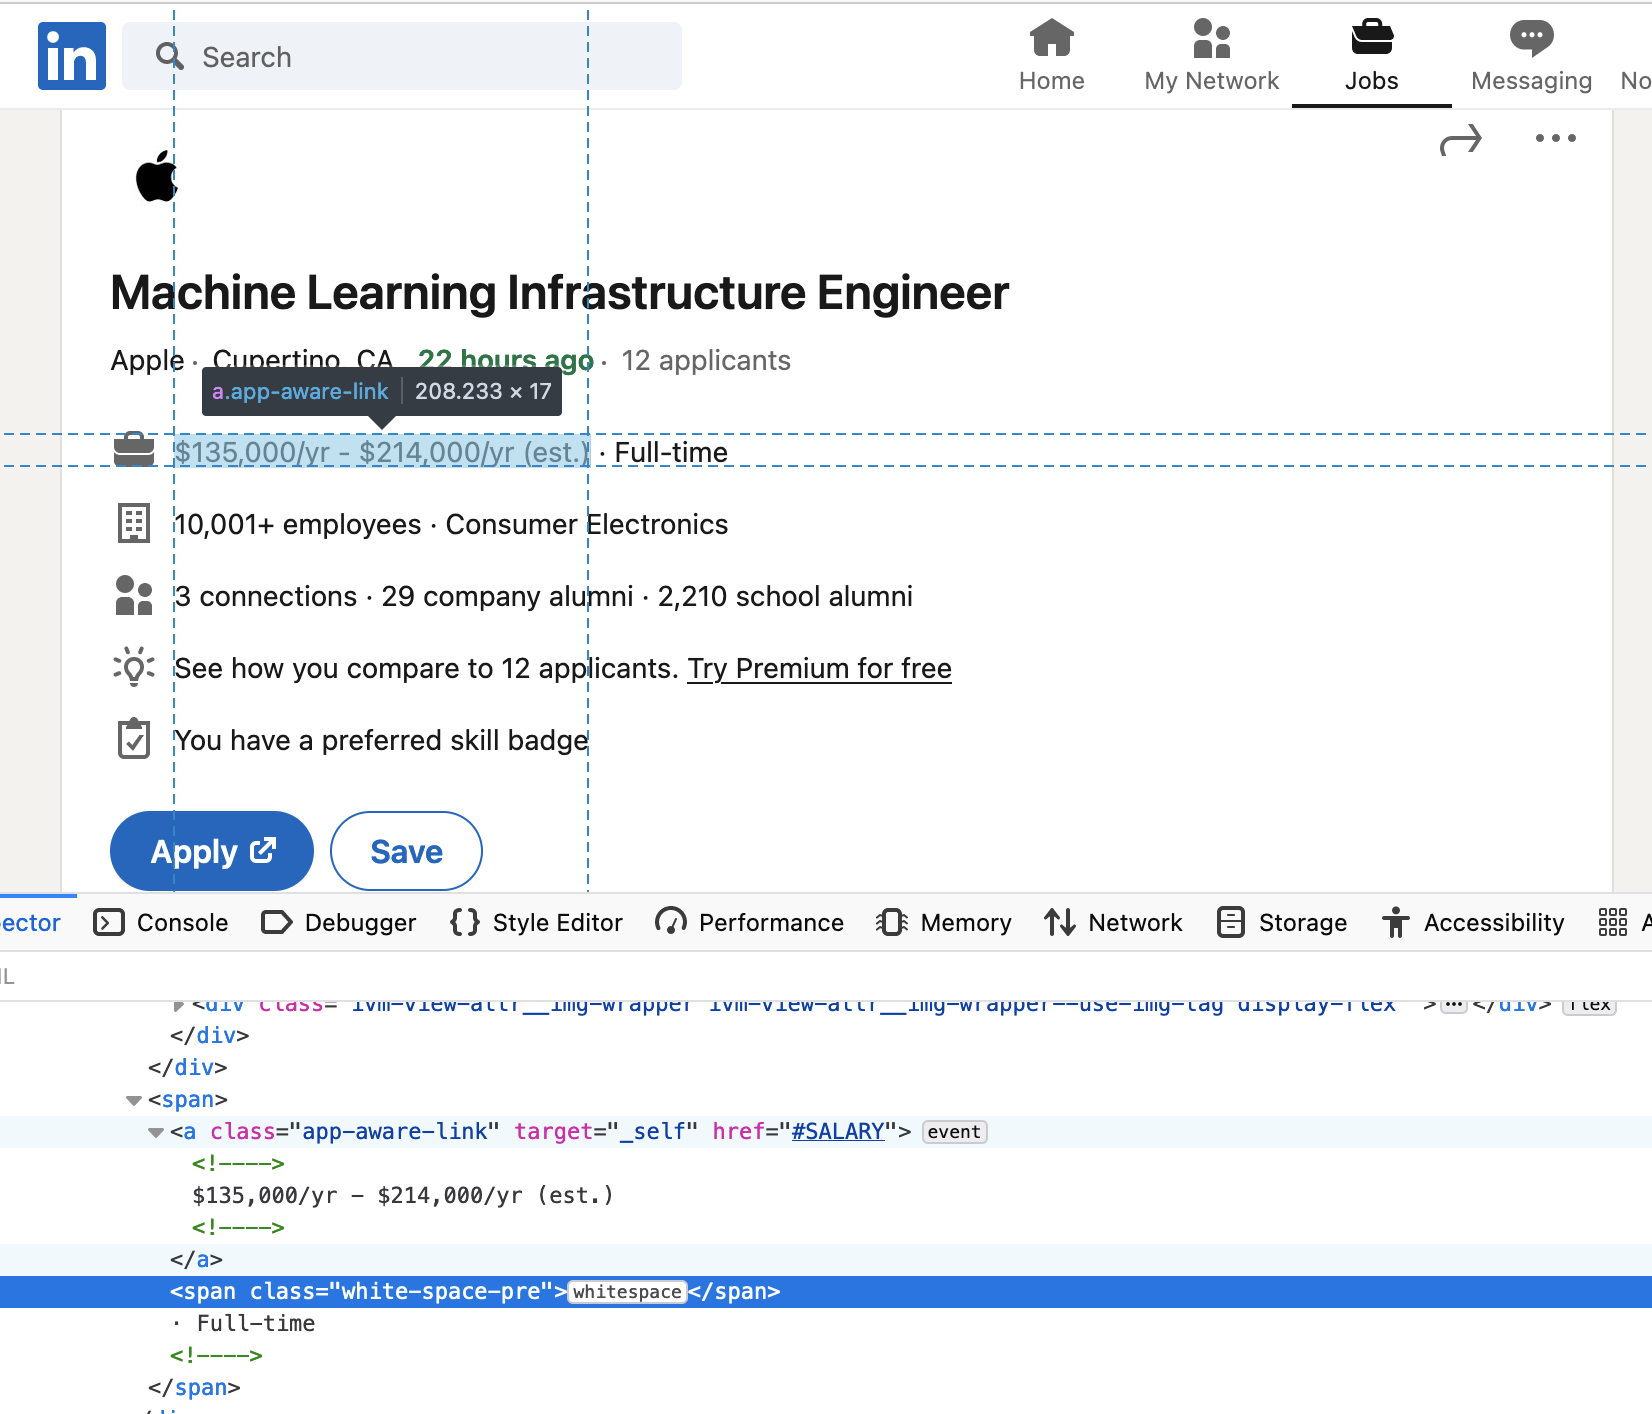
Task: Select the salary text node in markup
Action: pyautogui.click(x=402, y=1195)
